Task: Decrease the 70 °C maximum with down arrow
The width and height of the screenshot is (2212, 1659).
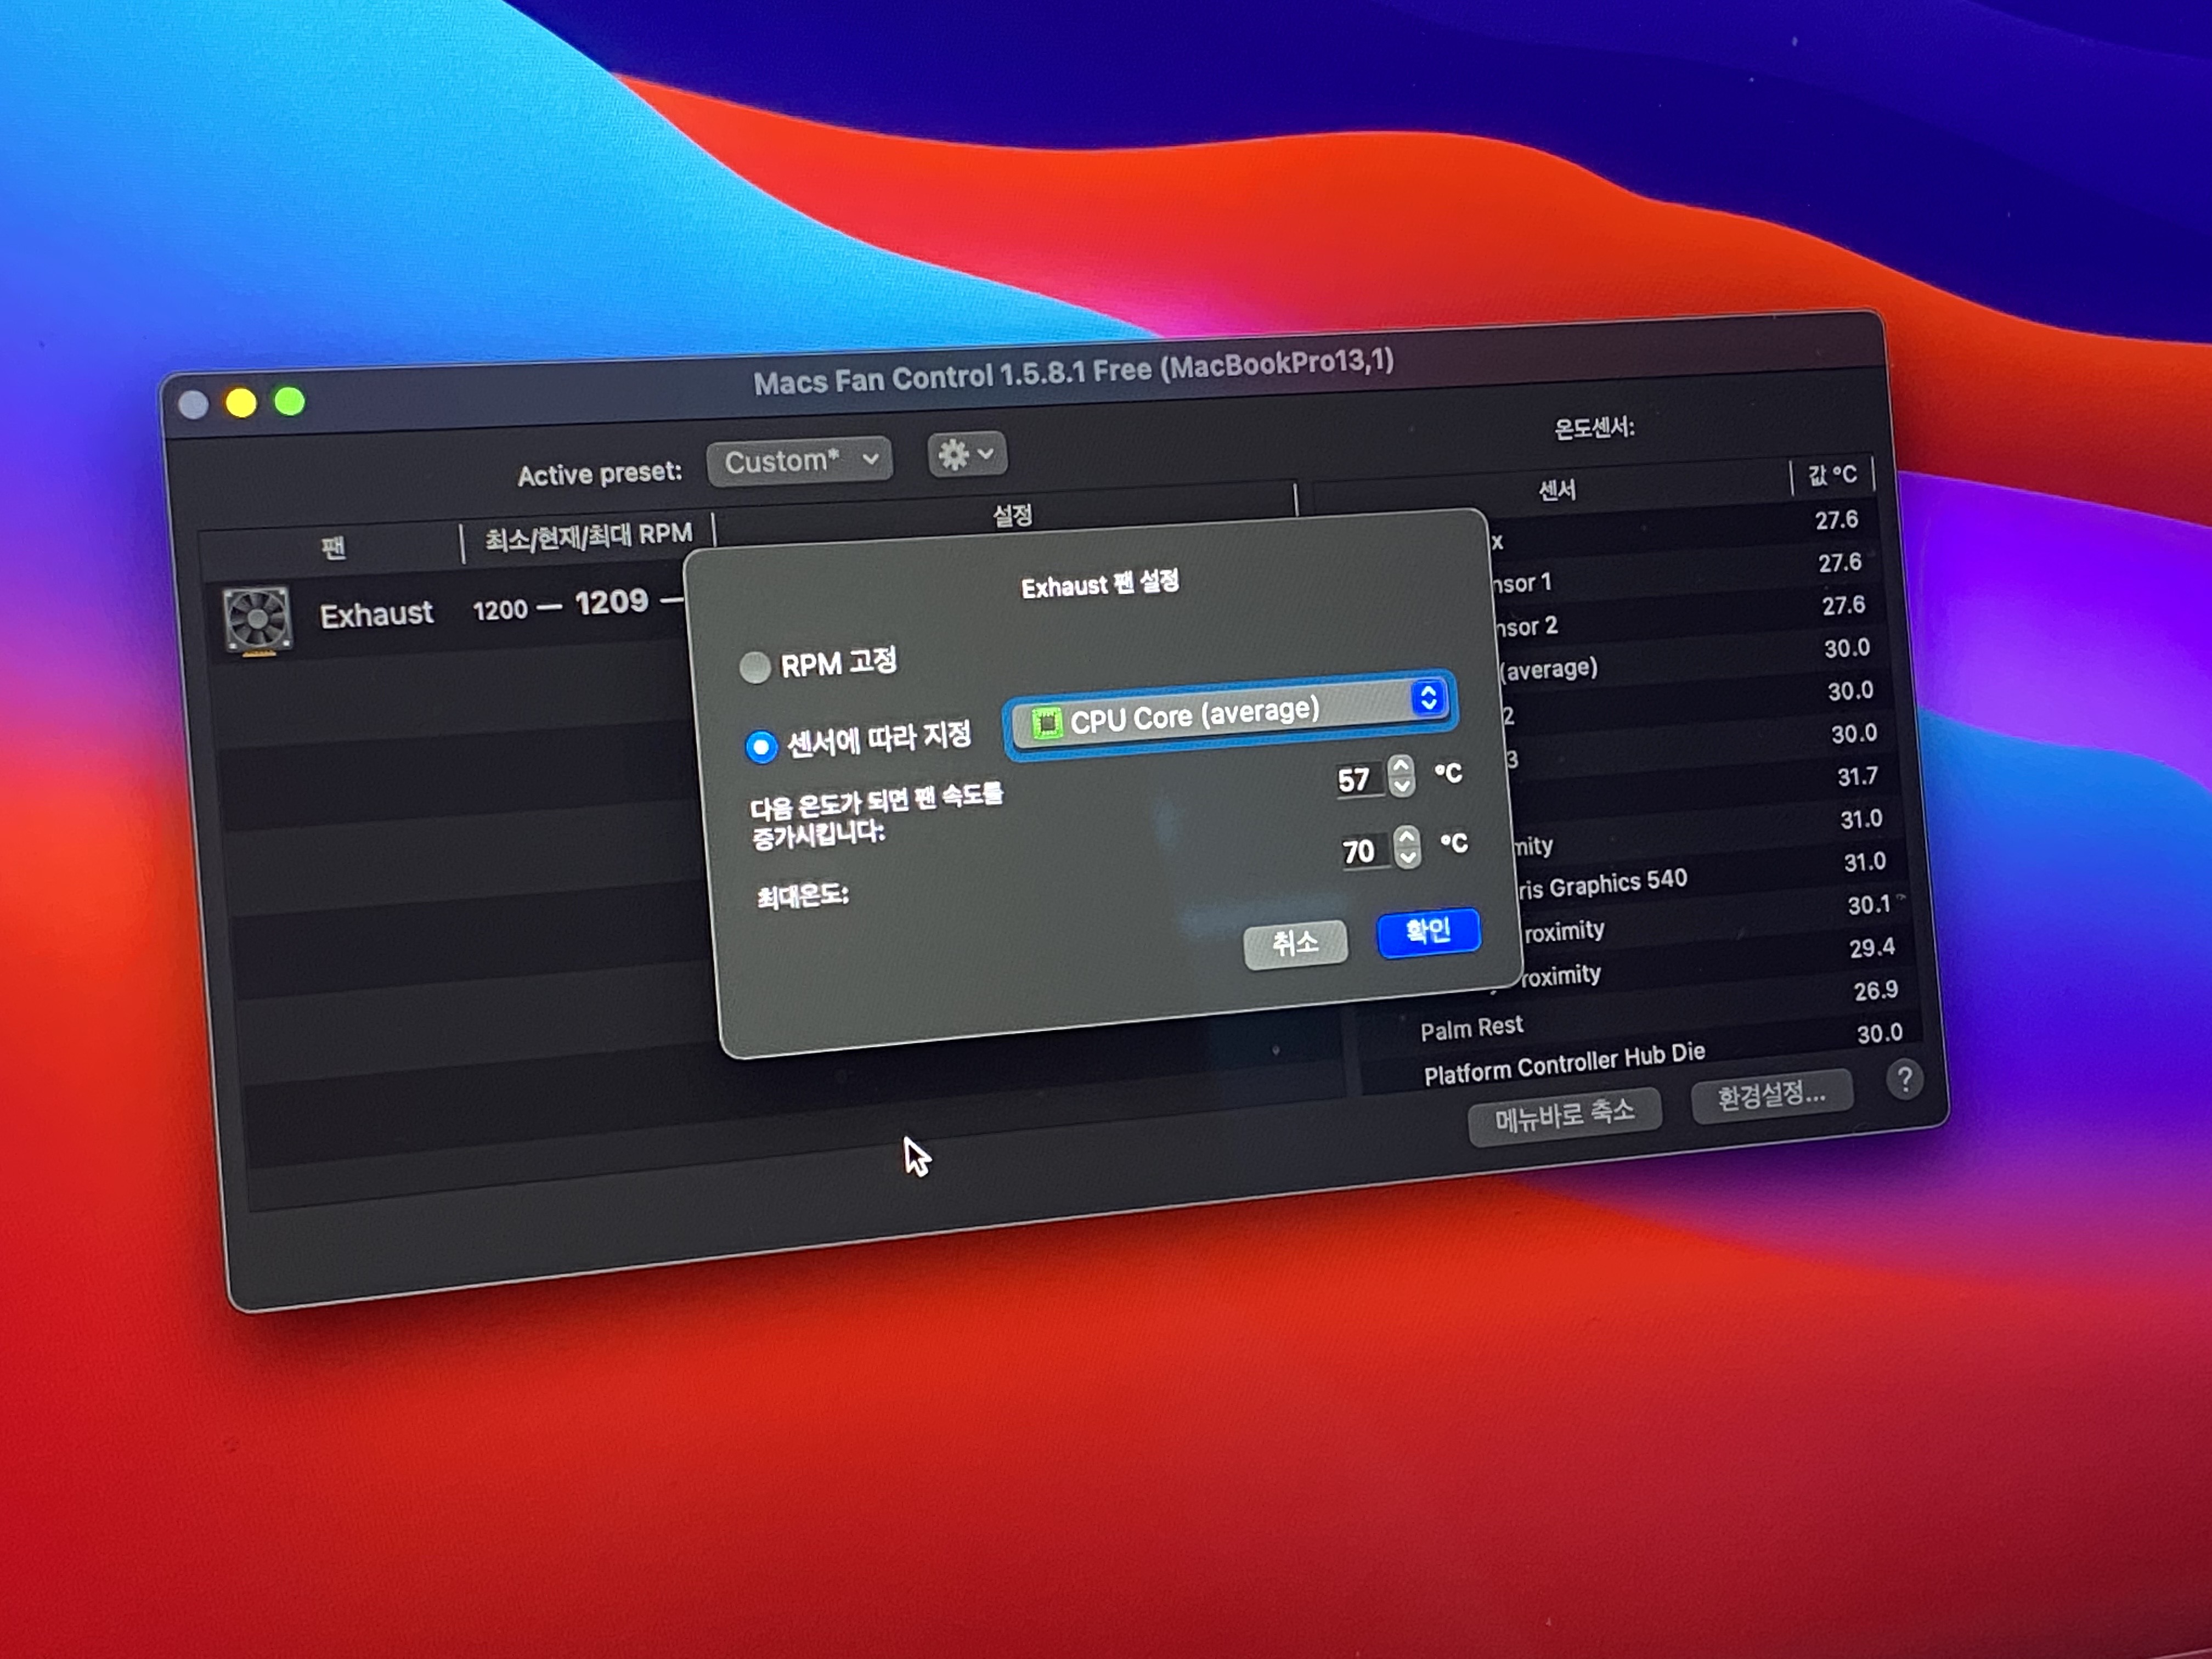Action: click(x=1408, y=858)
